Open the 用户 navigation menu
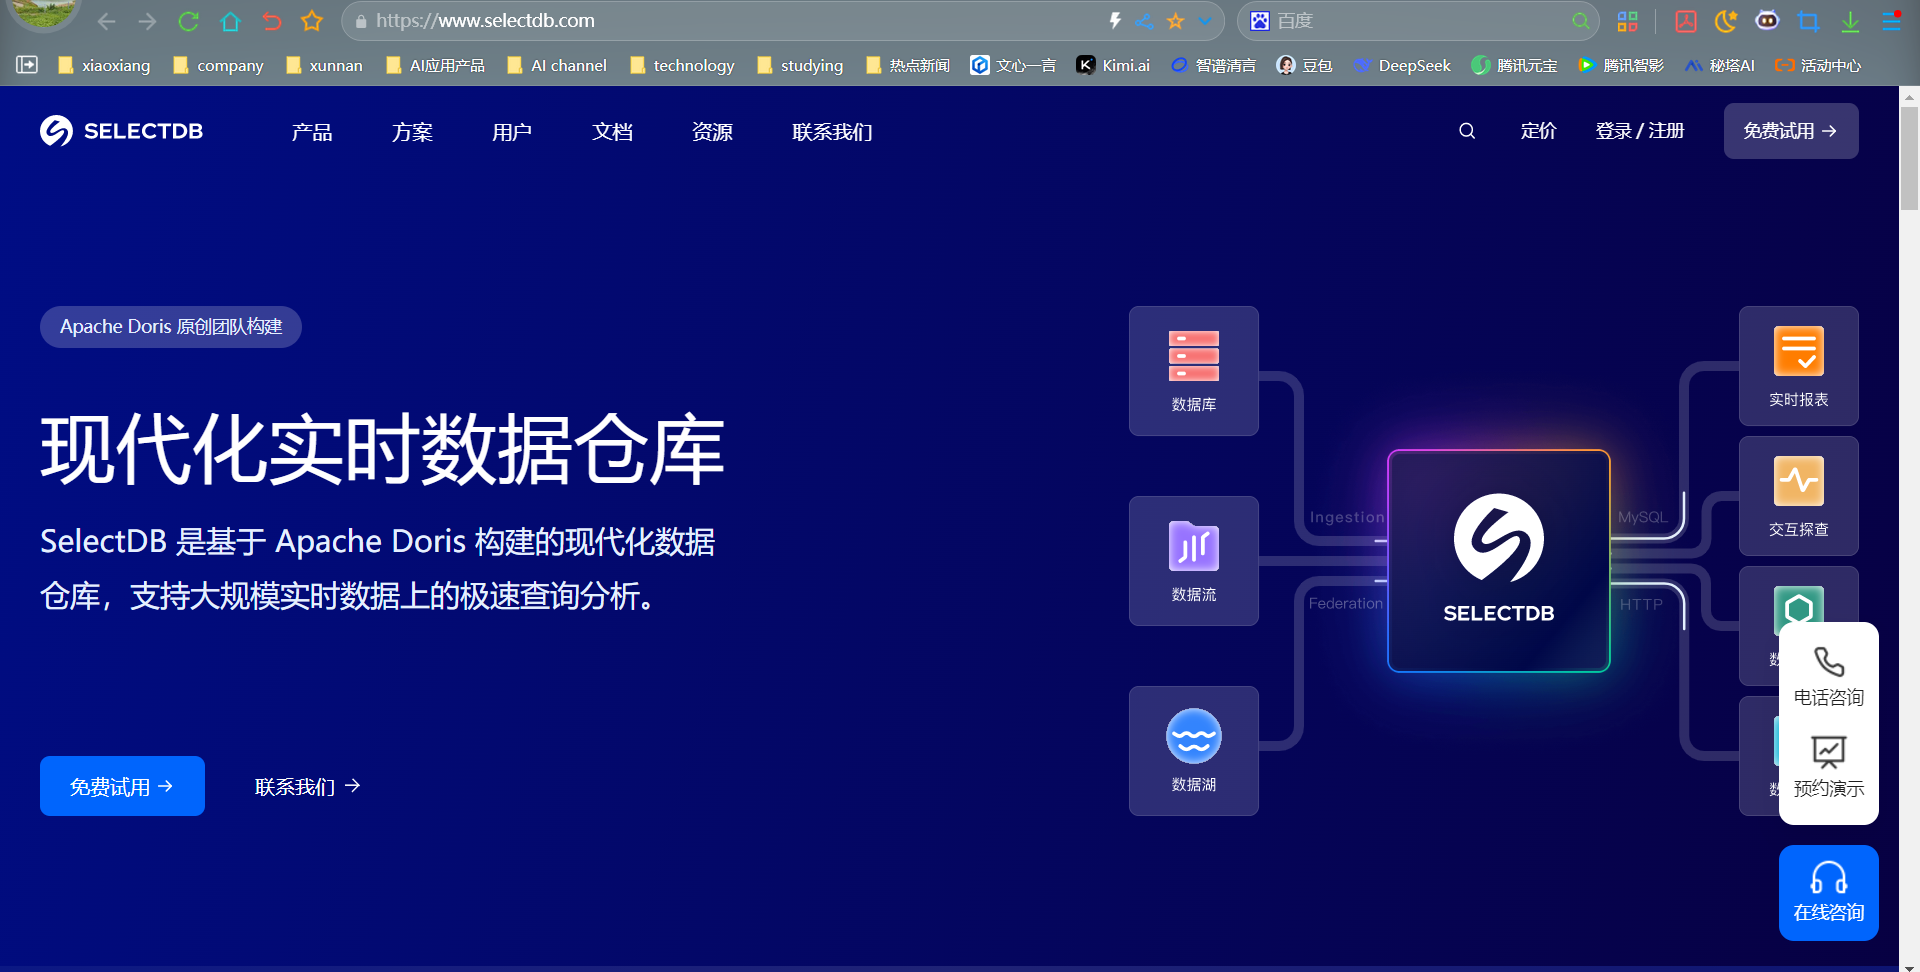The height and width of the screenshot is (972, 1920). pyautogui.click(x=512, y=132)
